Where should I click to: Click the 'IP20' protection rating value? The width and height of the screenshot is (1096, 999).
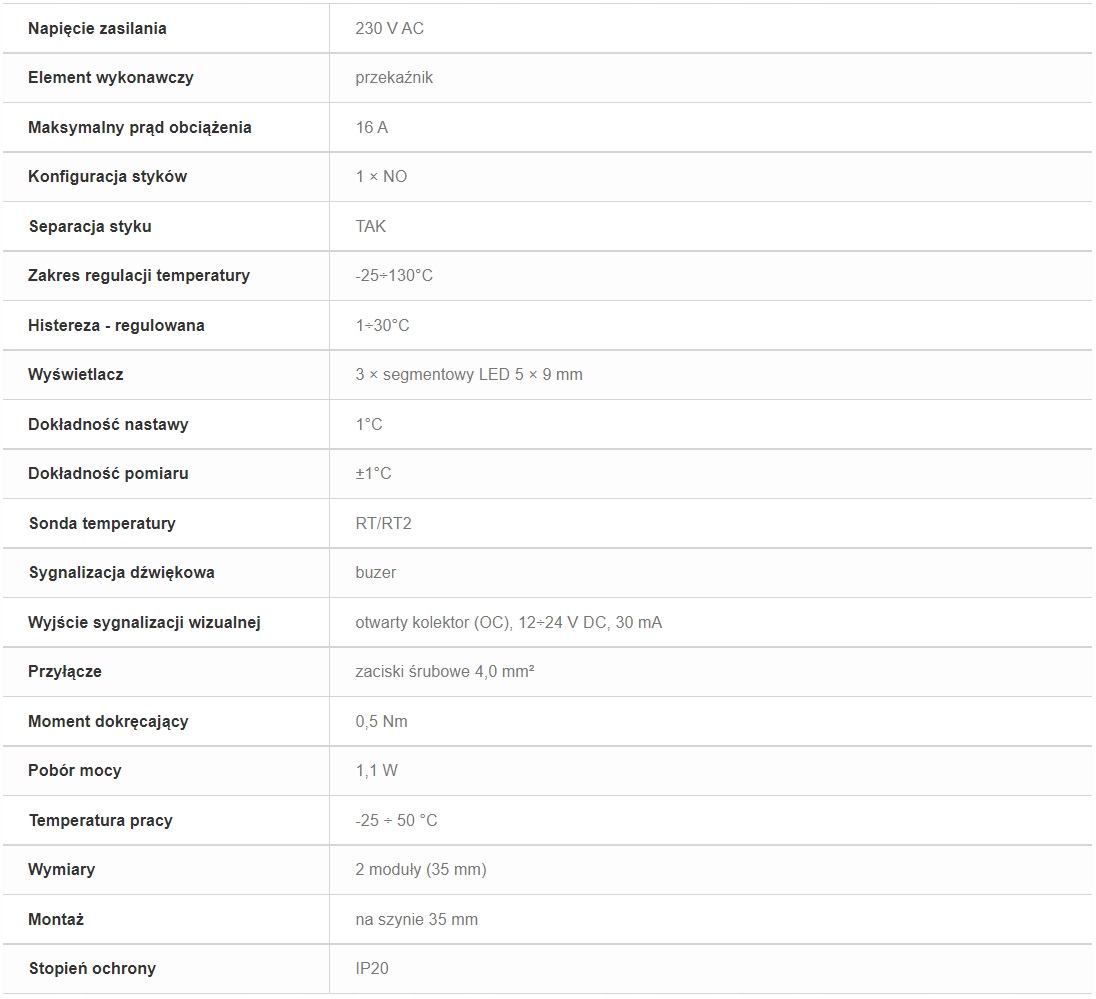371,968
